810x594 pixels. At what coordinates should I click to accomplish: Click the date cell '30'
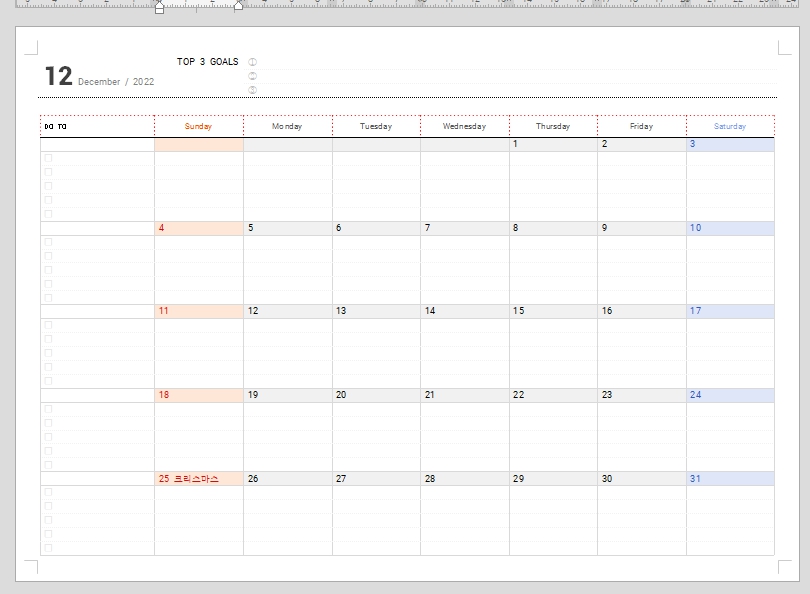click(x=642, y=479)
